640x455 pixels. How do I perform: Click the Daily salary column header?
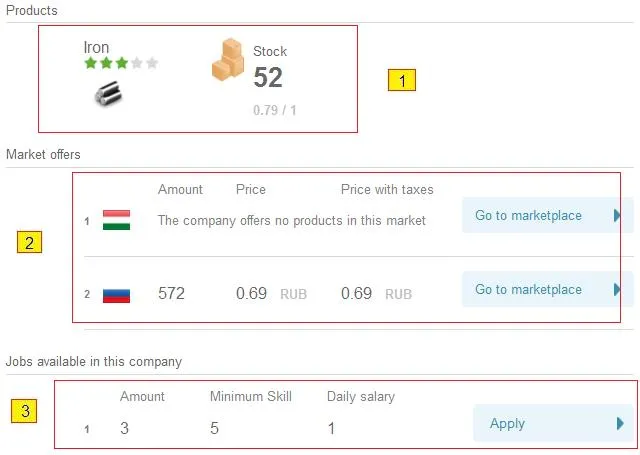coord(360,396)
